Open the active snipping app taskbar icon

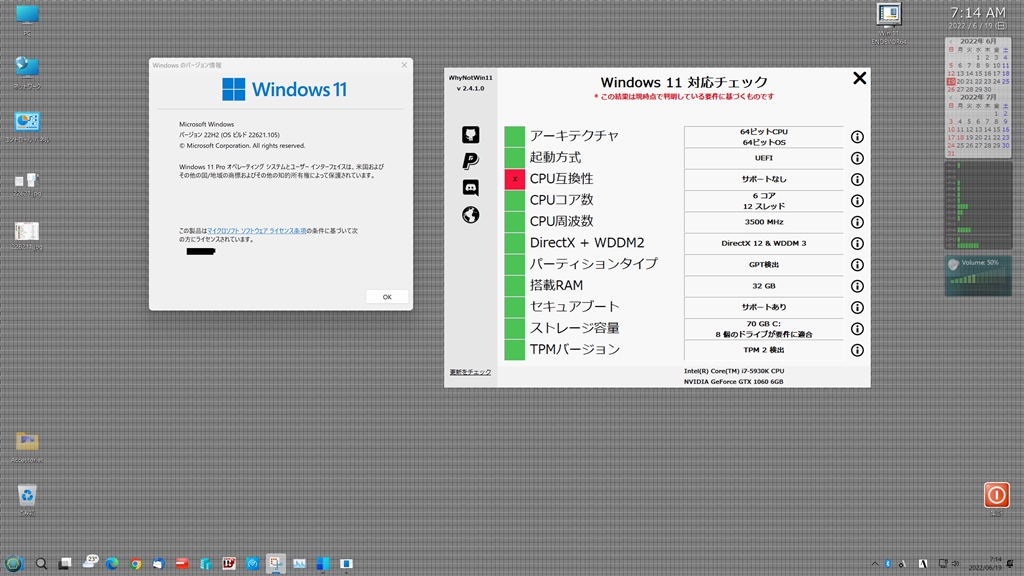click(x=276, y=563)
